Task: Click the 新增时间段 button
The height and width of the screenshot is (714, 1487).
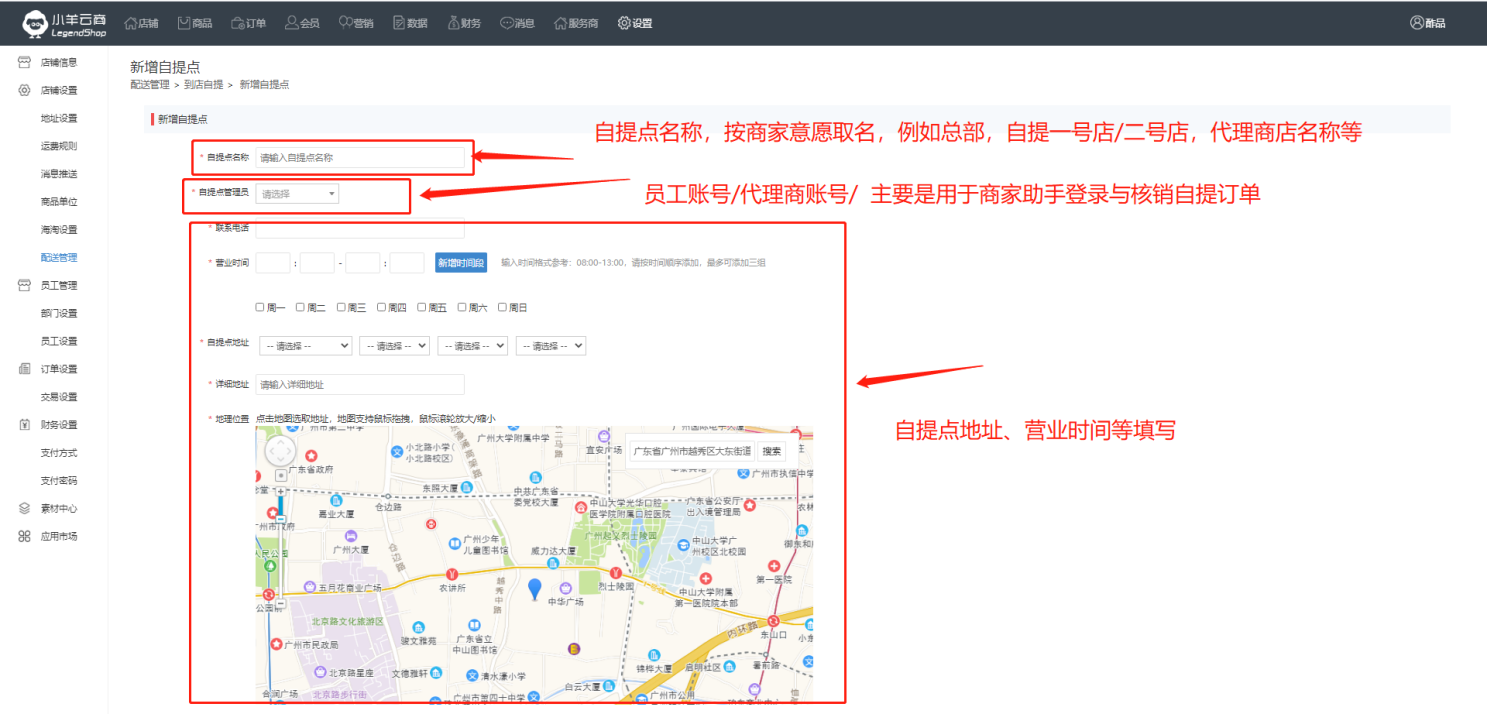Action: point(461,263)
